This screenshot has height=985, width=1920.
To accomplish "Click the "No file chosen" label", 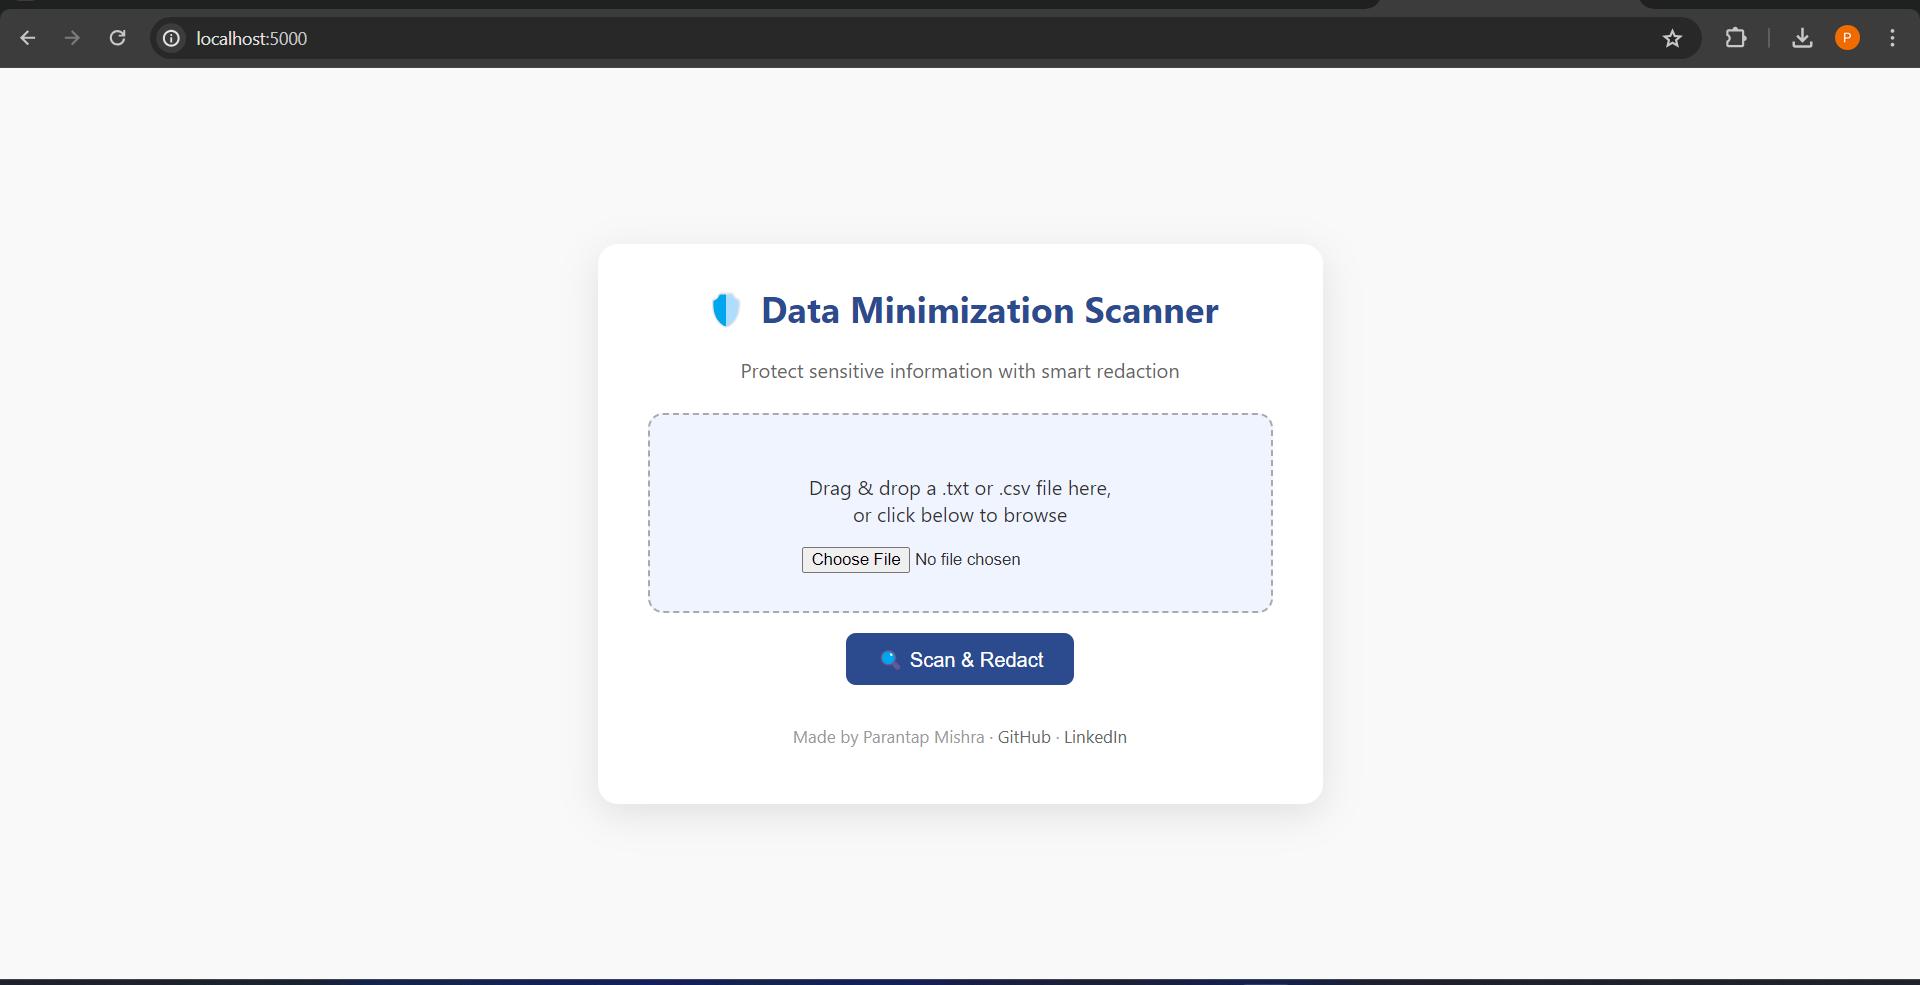I will click(967, 560).
